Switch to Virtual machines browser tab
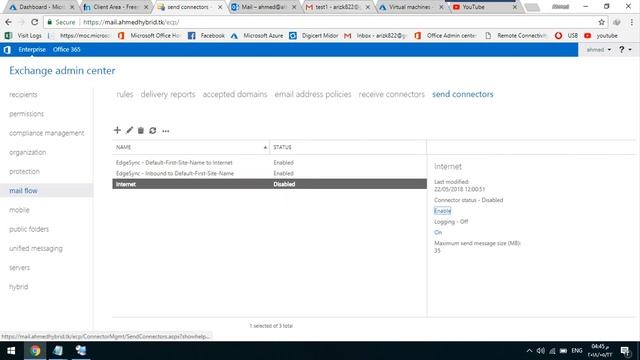Screen dimensions: 640x360 coord(410,7)
